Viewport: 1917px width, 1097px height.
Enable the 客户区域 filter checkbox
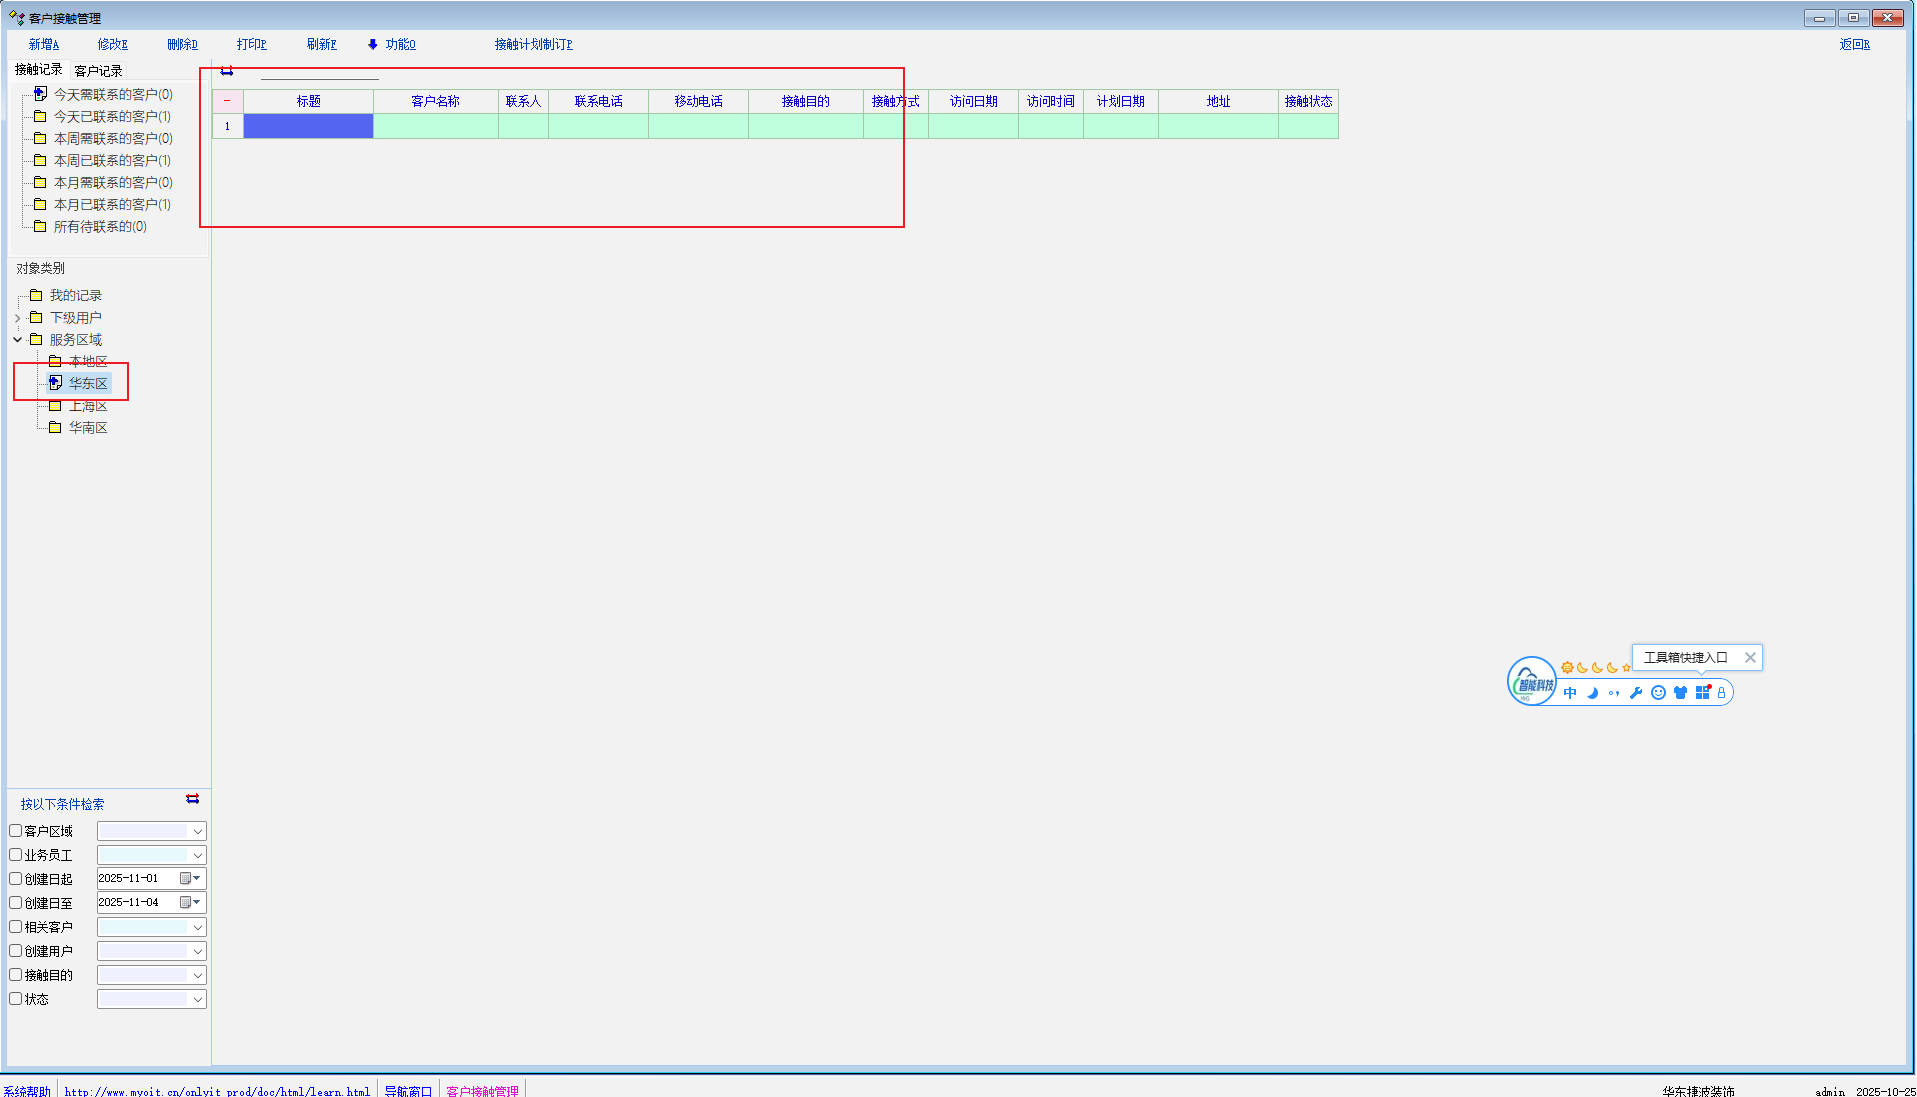tap(16, 831)
